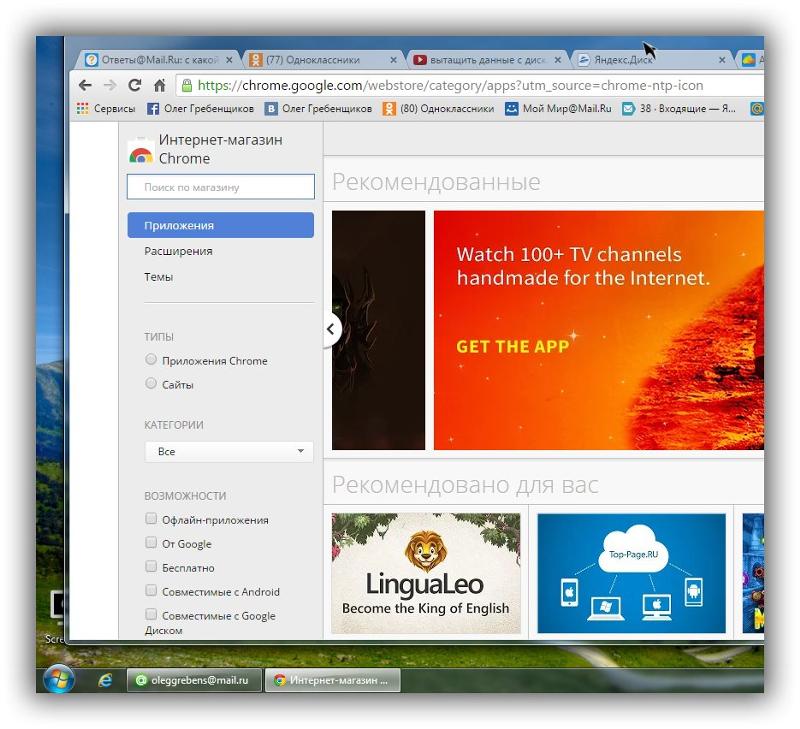Switch to Ответы@Mail.Ru tab
Image resolution: width=800 pixels, height=729 pixels.
point(158,60)
